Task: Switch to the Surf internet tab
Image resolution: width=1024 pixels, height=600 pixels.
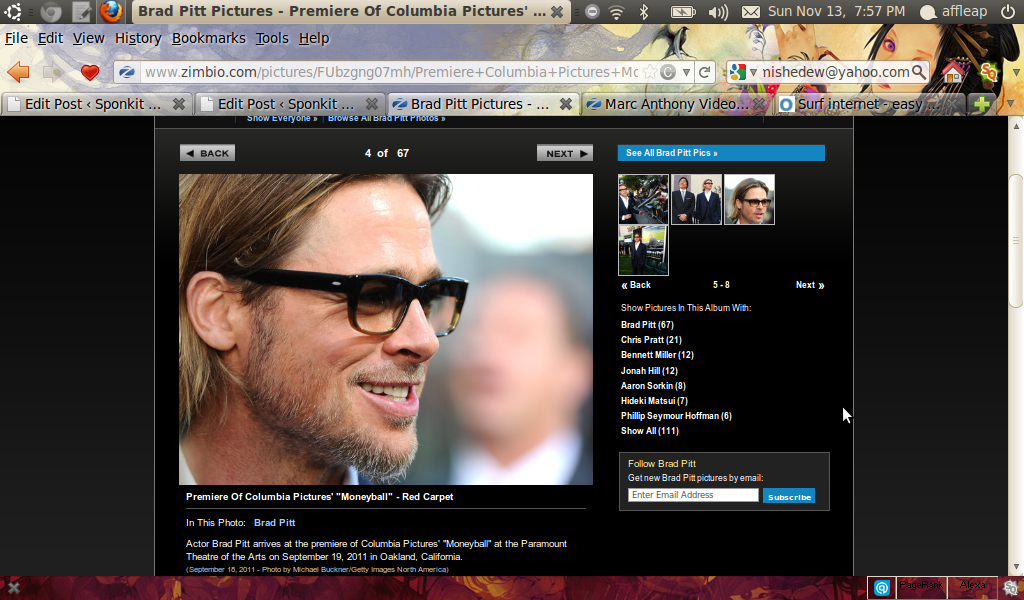Action: click(868, 104)
